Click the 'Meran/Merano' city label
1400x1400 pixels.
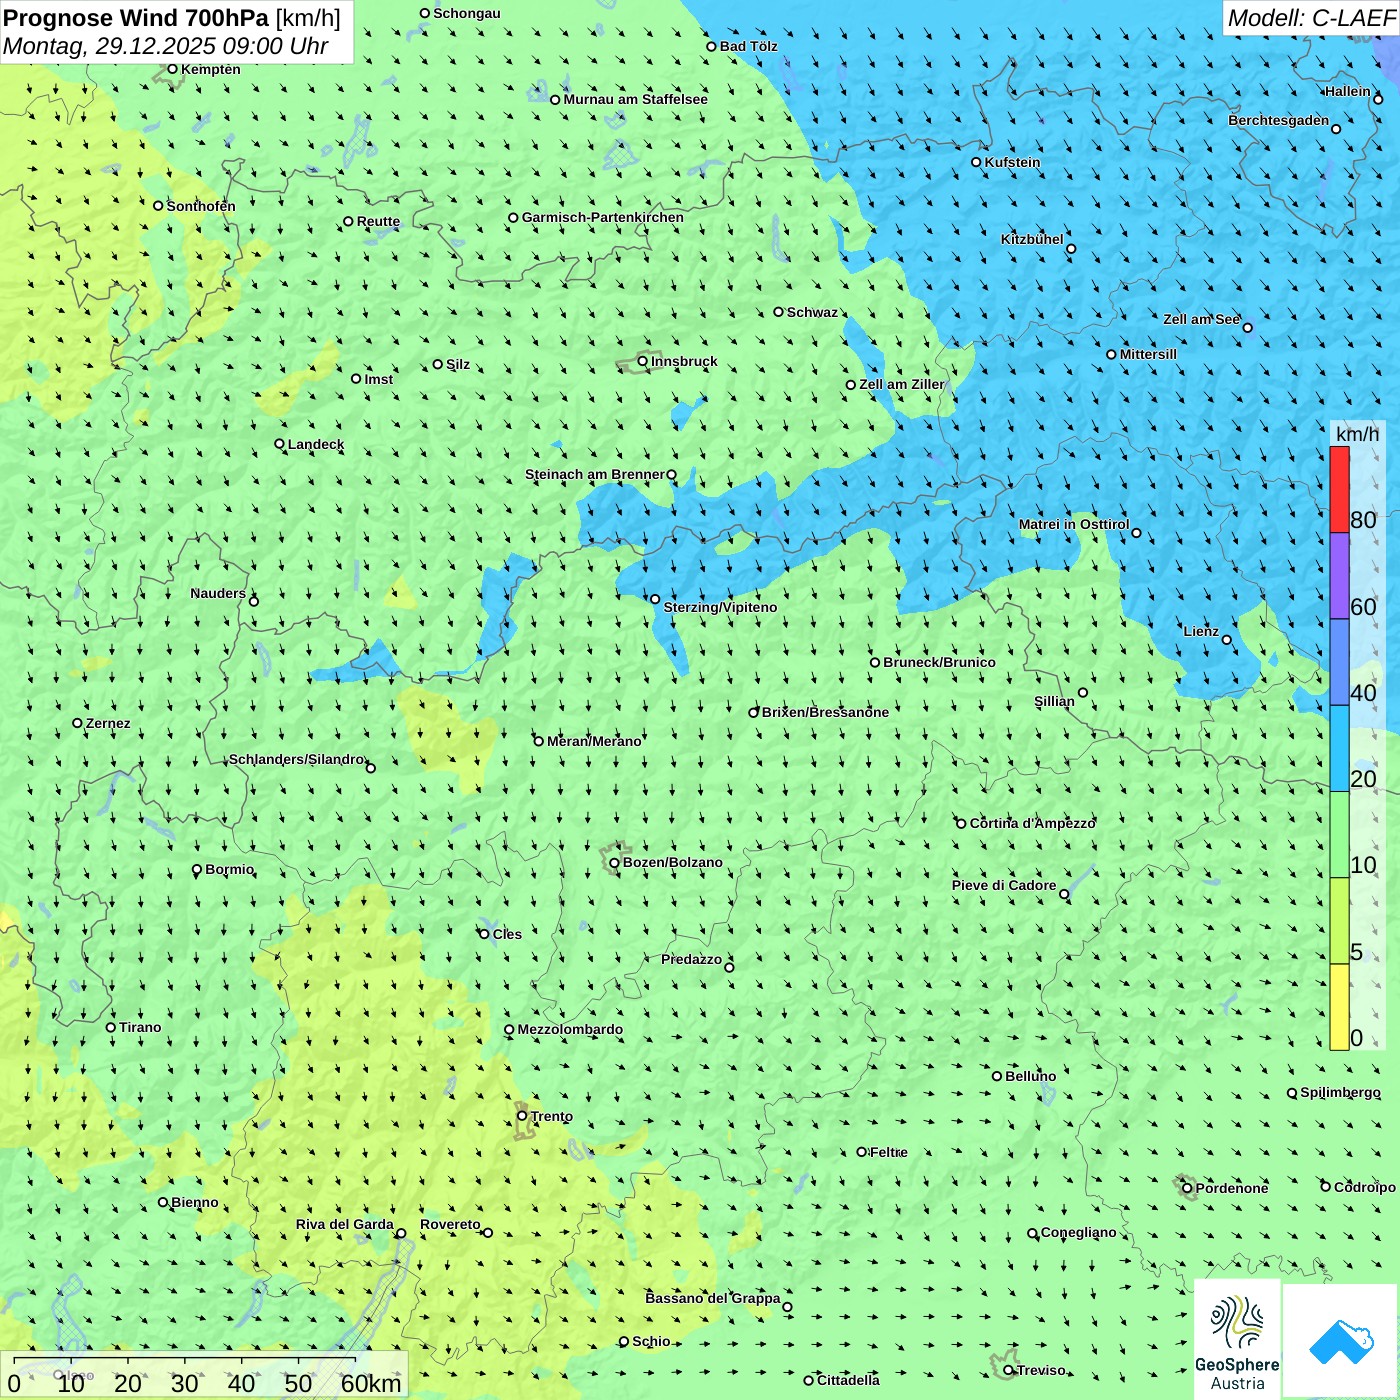tap(594, 741)
